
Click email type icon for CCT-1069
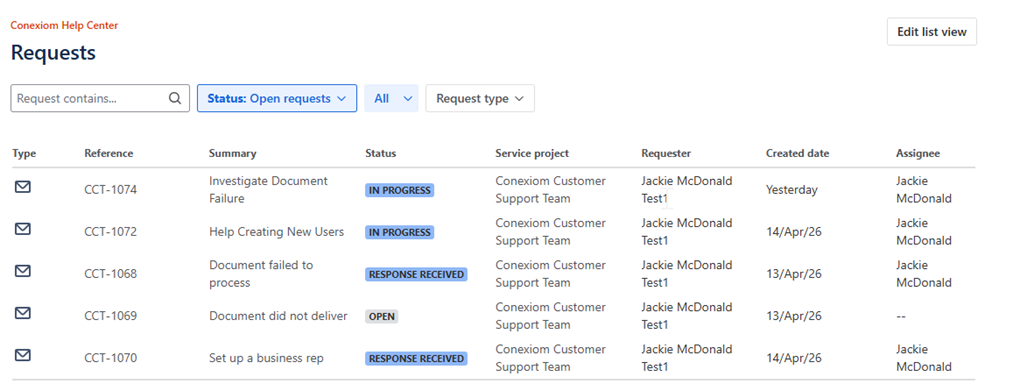click(23, 313)
